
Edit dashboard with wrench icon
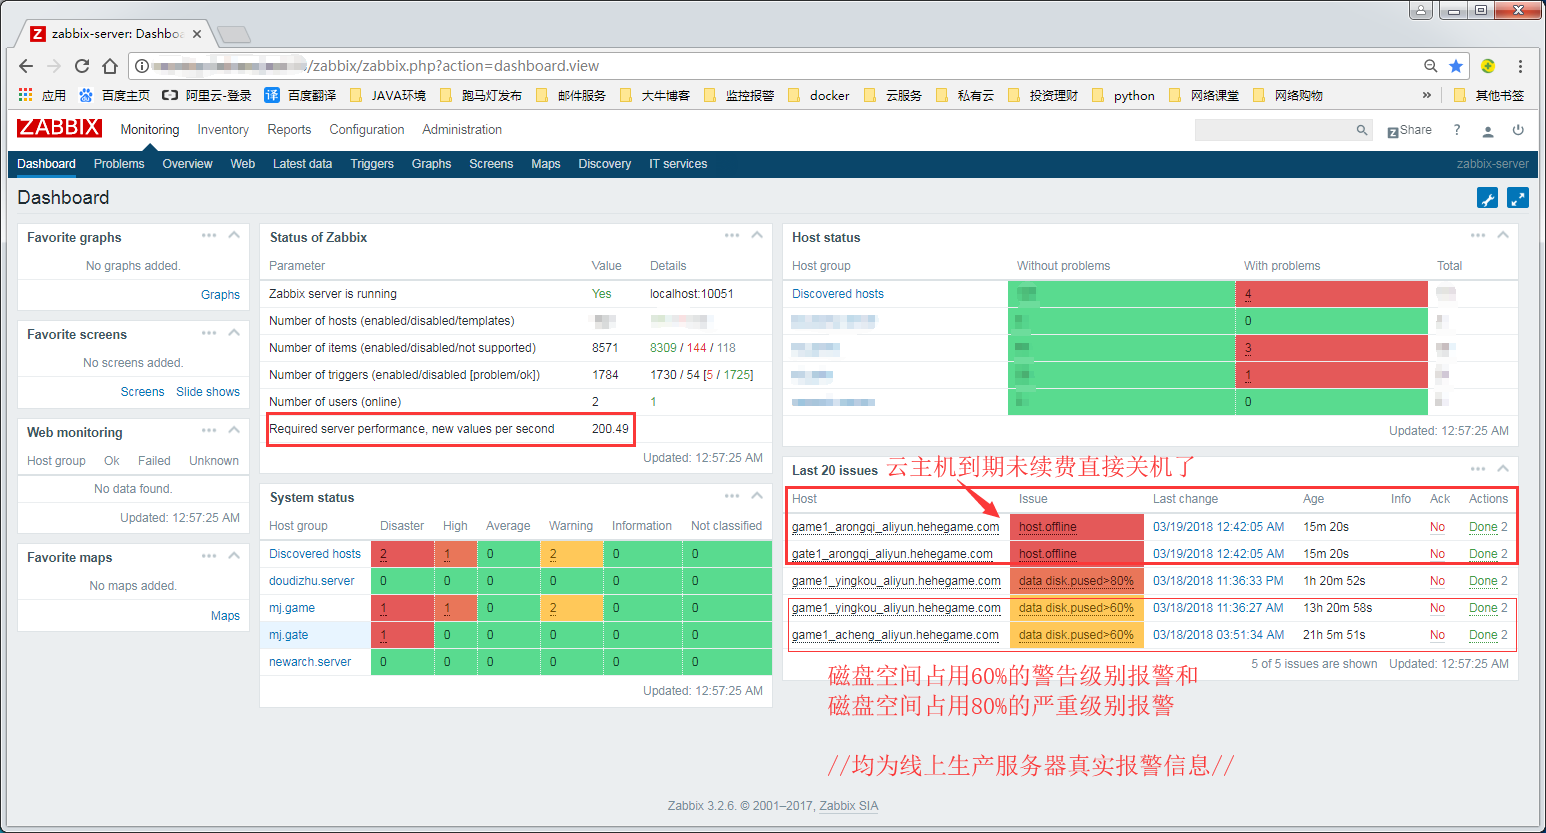(1487, 198)
